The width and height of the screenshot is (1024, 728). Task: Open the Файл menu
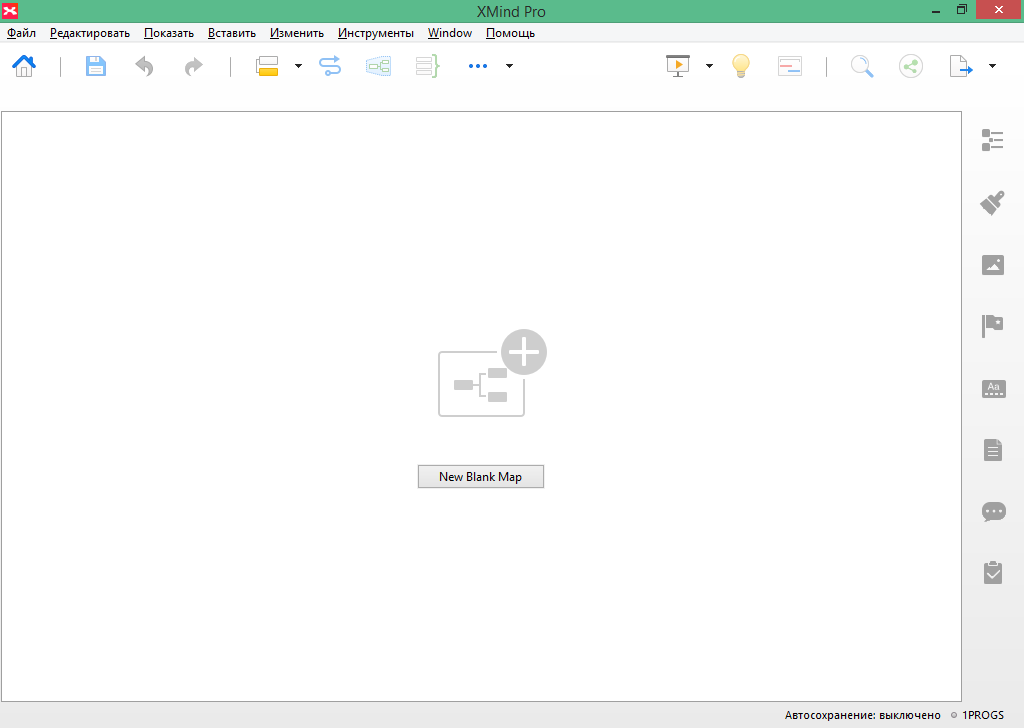[x=21, y=33]
